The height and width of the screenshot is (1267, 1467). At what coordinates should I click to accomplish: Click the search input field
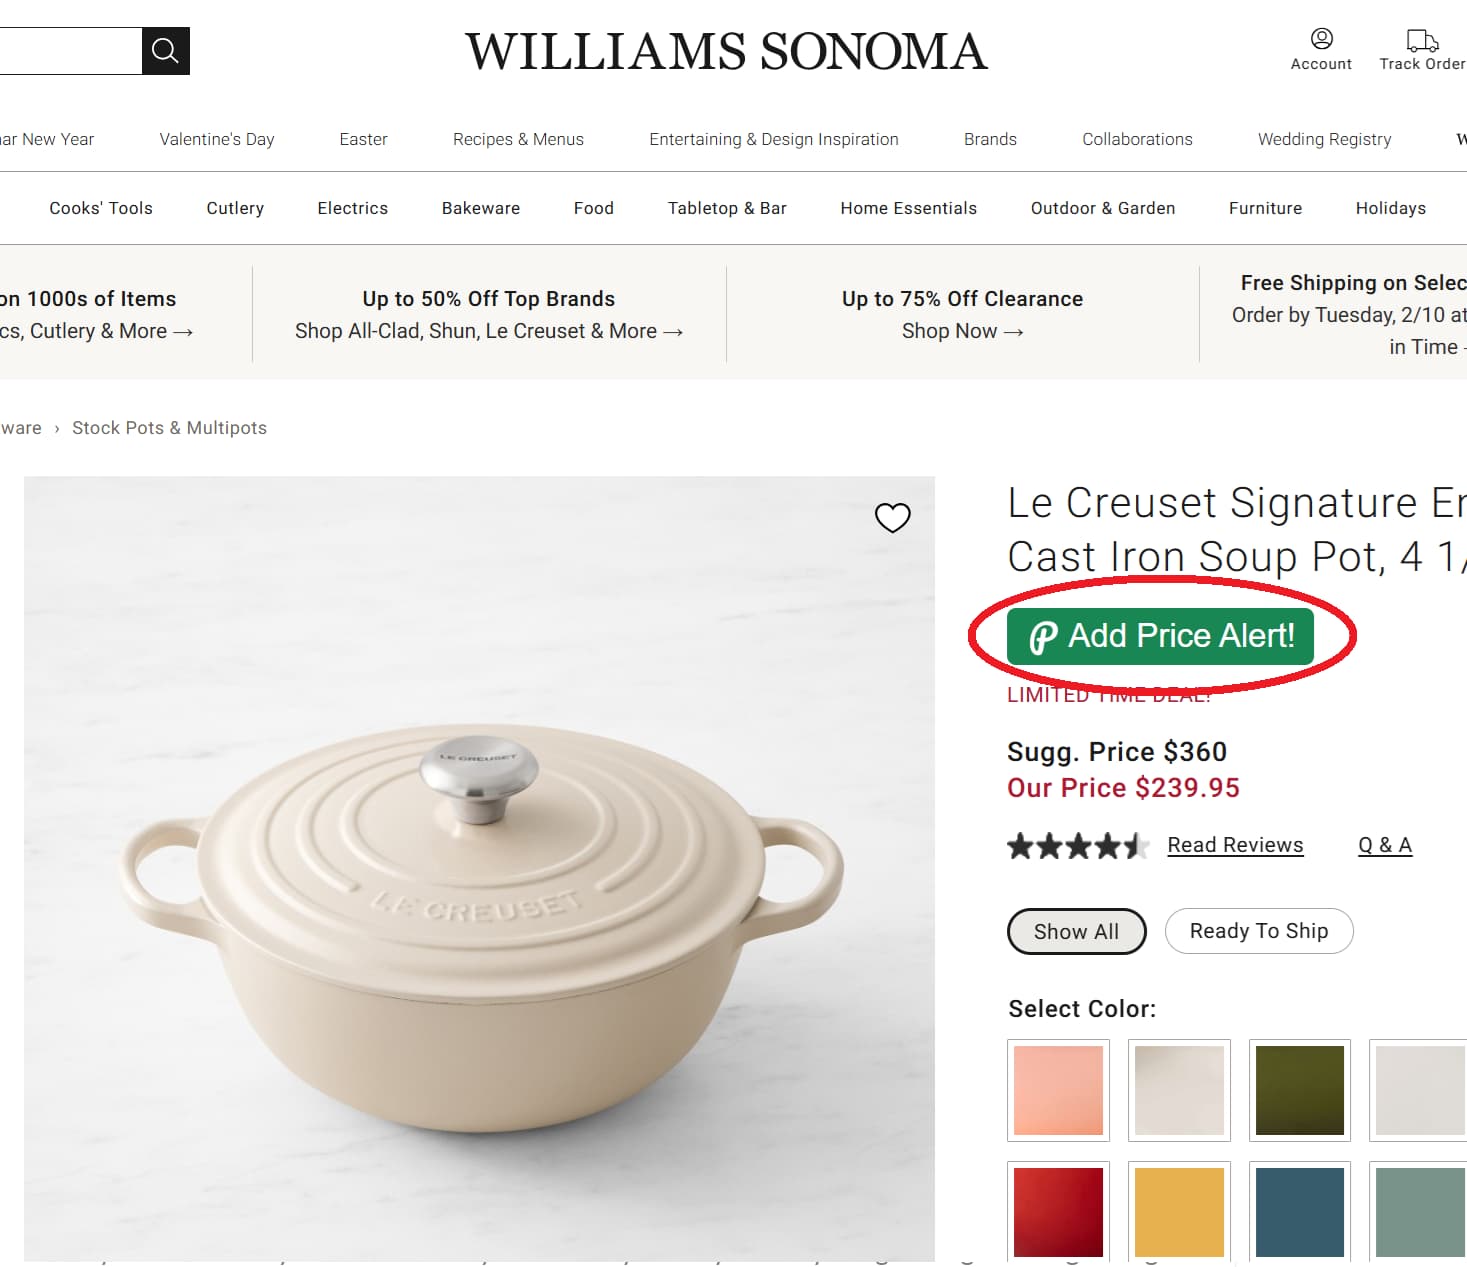[x=70, y=50]
